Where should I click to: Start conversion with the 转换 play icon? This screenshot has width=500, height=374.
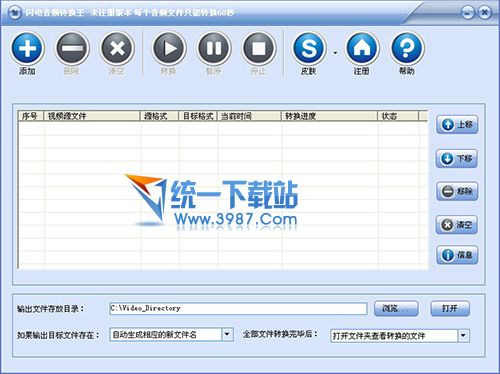[169, 48]
